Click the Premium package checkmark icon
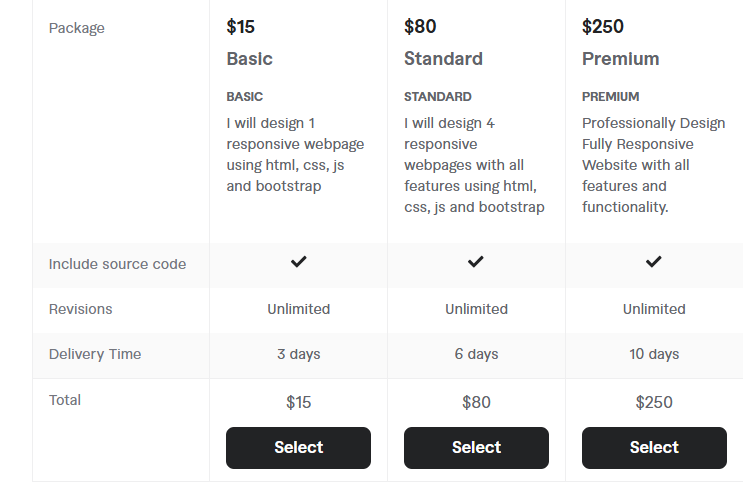 click(x=653, y=262)
